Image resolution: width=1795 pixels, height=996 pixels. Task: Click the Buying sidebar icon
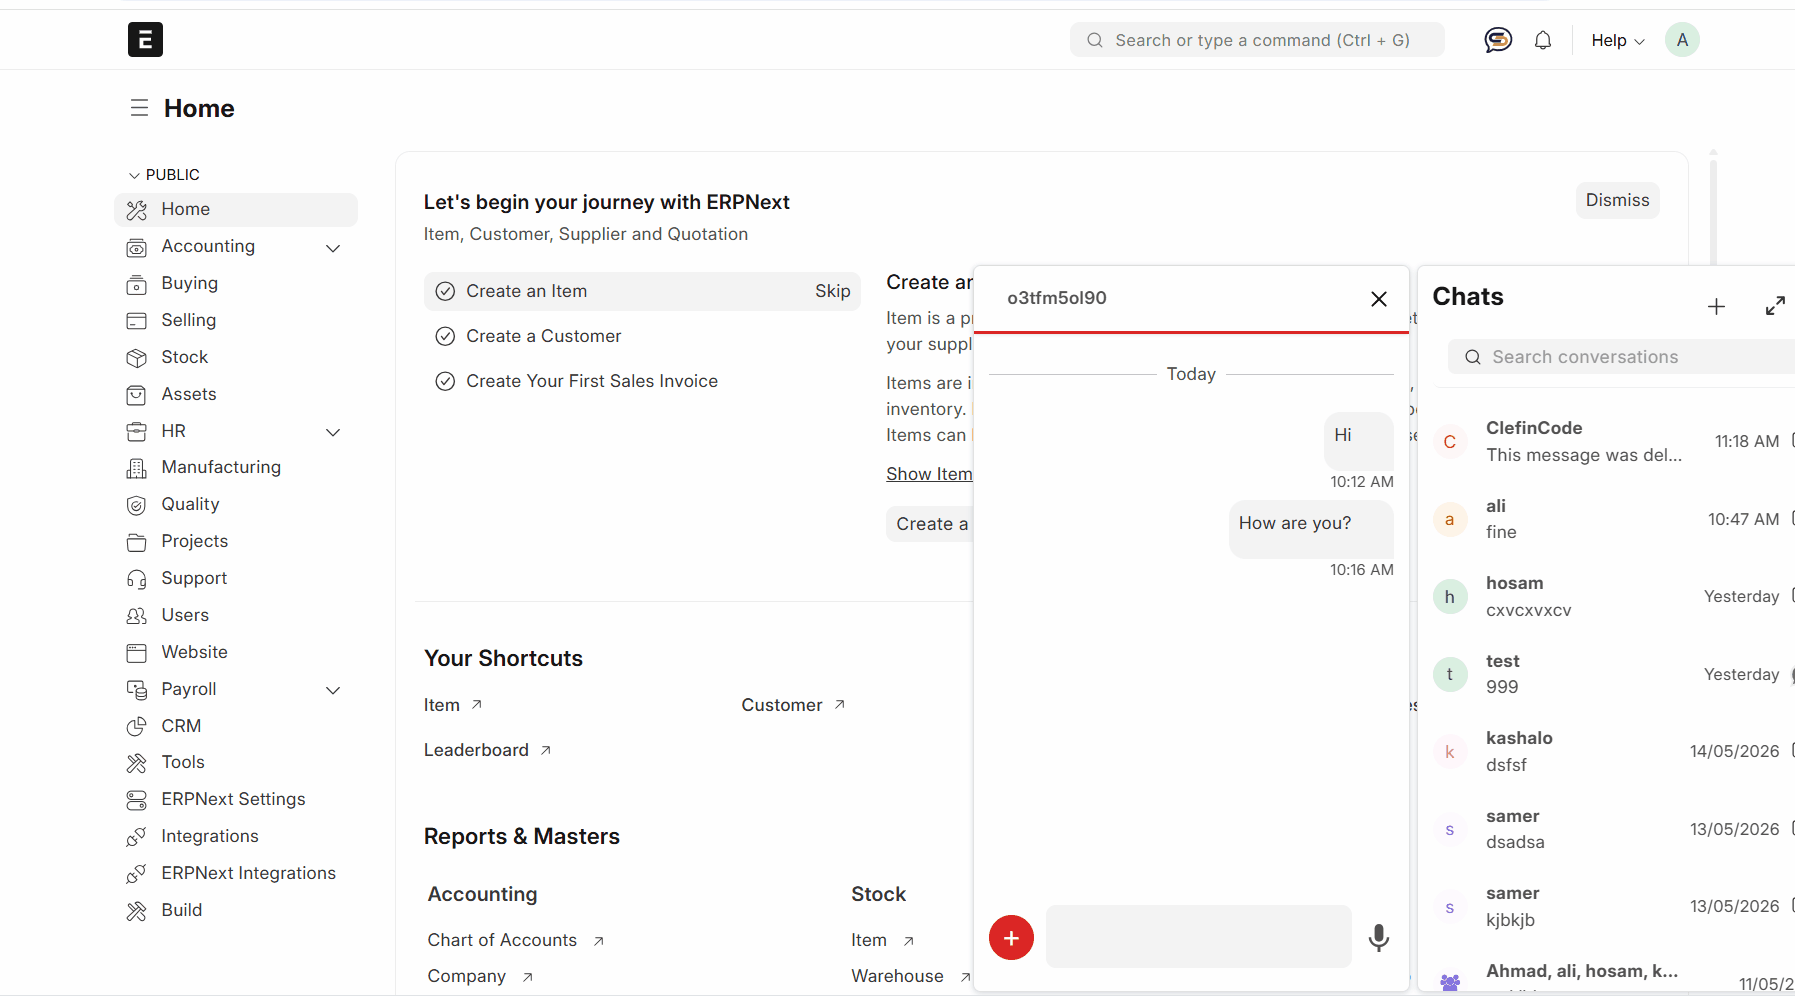pyautogui.click(x=137, y=284)
